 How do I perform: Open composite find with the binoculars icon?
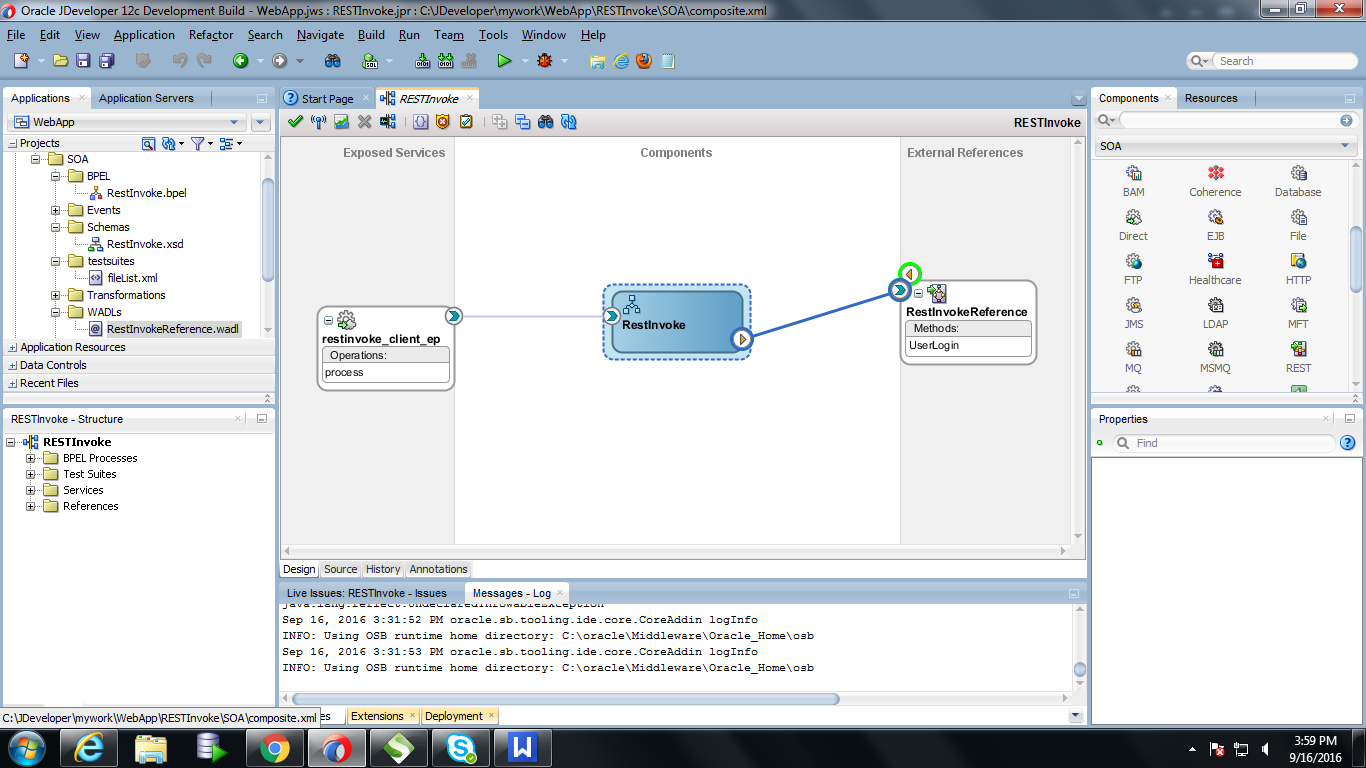pos(545,121)
